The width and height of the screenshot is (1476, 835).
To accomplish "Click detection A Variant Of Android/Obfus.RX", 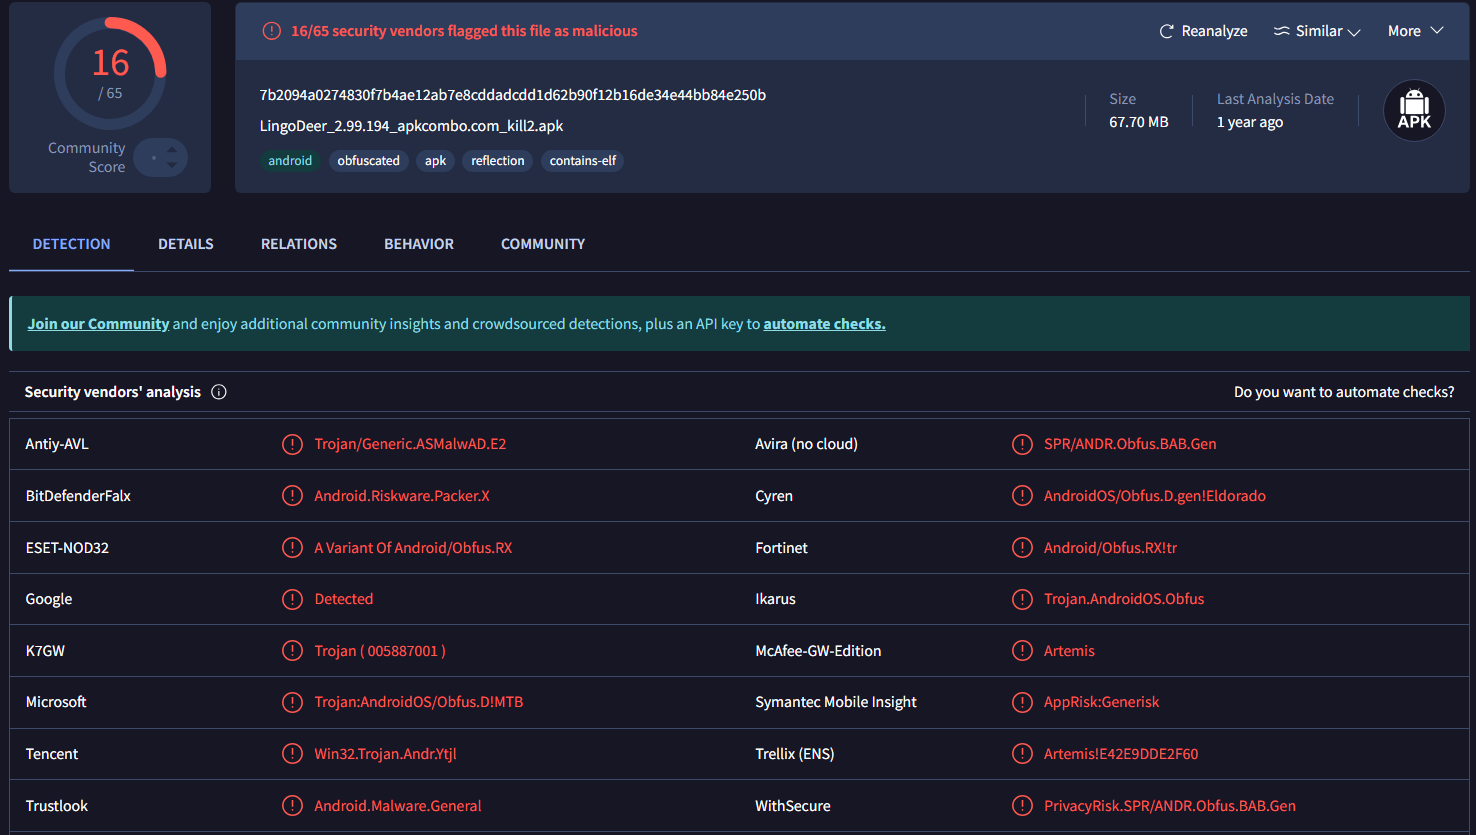I will click(x=413, y=548).
